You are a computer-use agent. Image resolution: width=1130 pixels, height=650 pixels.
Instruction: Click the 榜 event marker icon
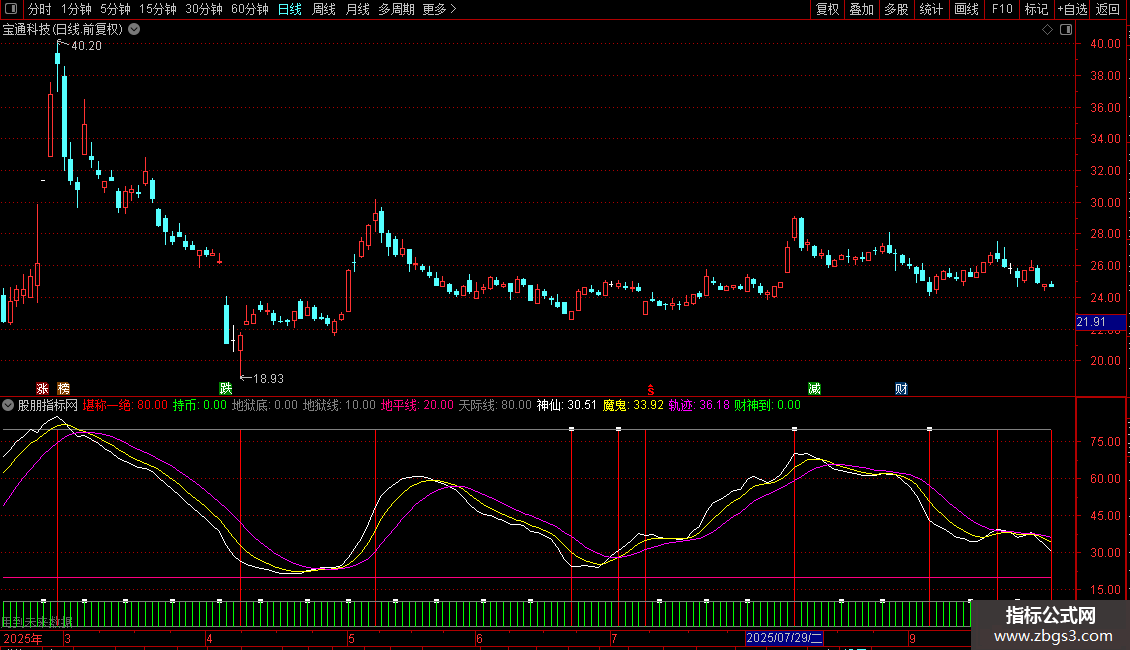point(64,388)
